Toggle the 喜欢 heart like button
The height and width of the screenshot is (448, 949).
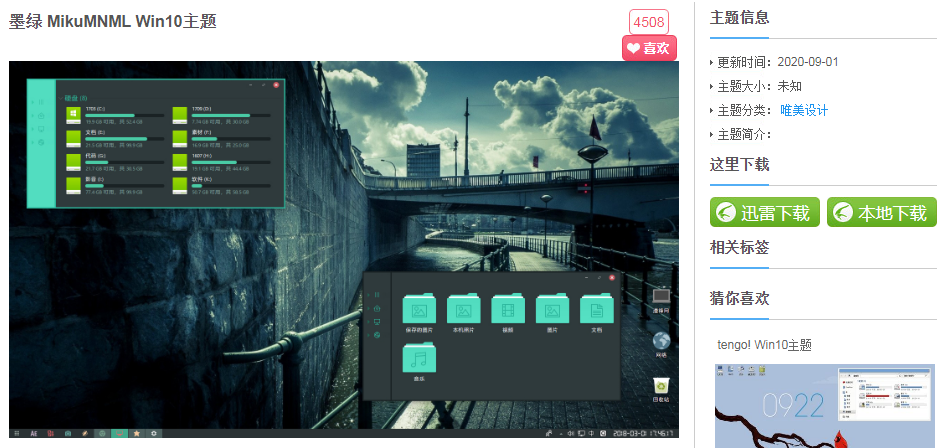click(x=649, y=48)
